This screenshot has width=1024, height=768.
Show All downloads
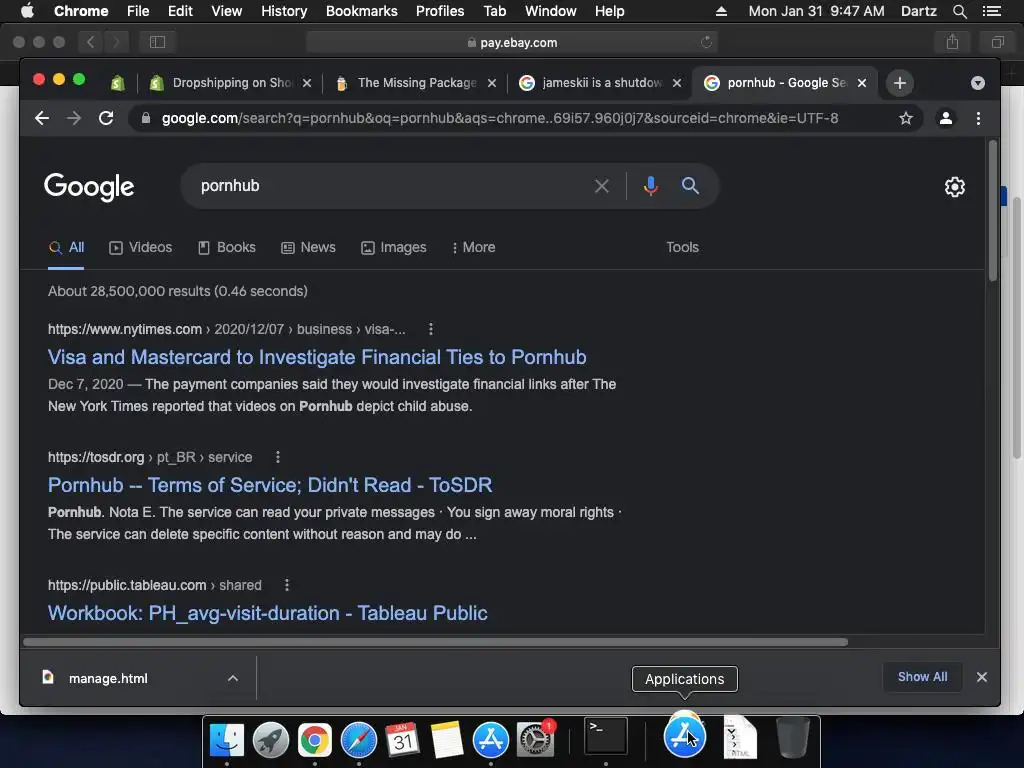922,677
